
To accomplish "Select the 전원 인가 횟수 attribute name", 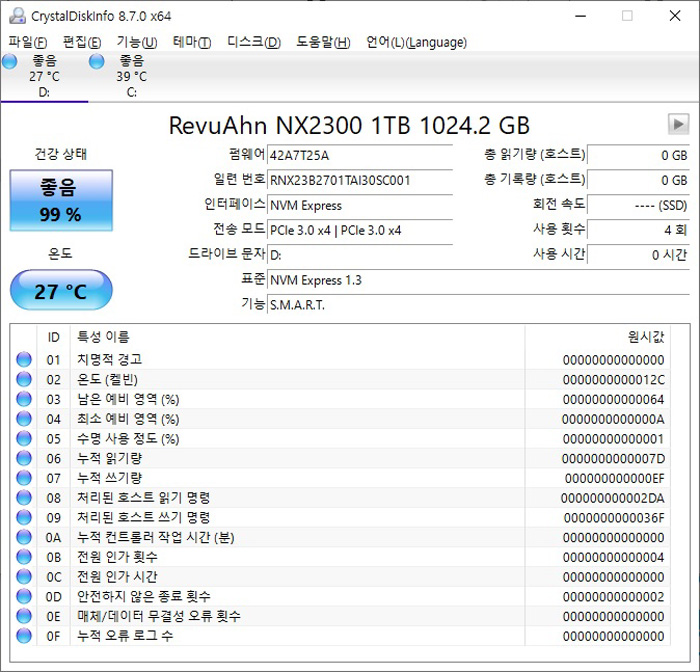I will (117, 557).
